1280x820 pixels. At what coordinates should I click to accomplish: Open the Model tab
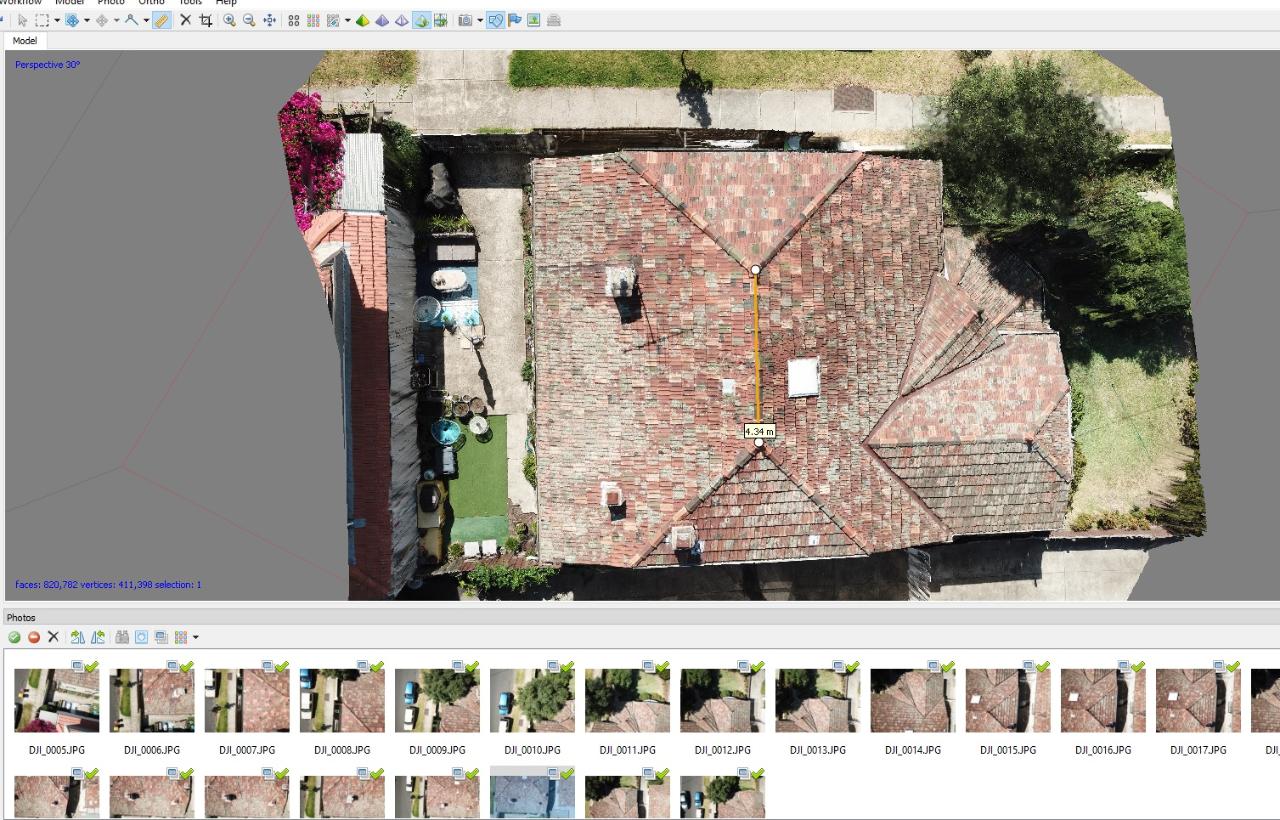pyautogui.click(x=25, y=41)
